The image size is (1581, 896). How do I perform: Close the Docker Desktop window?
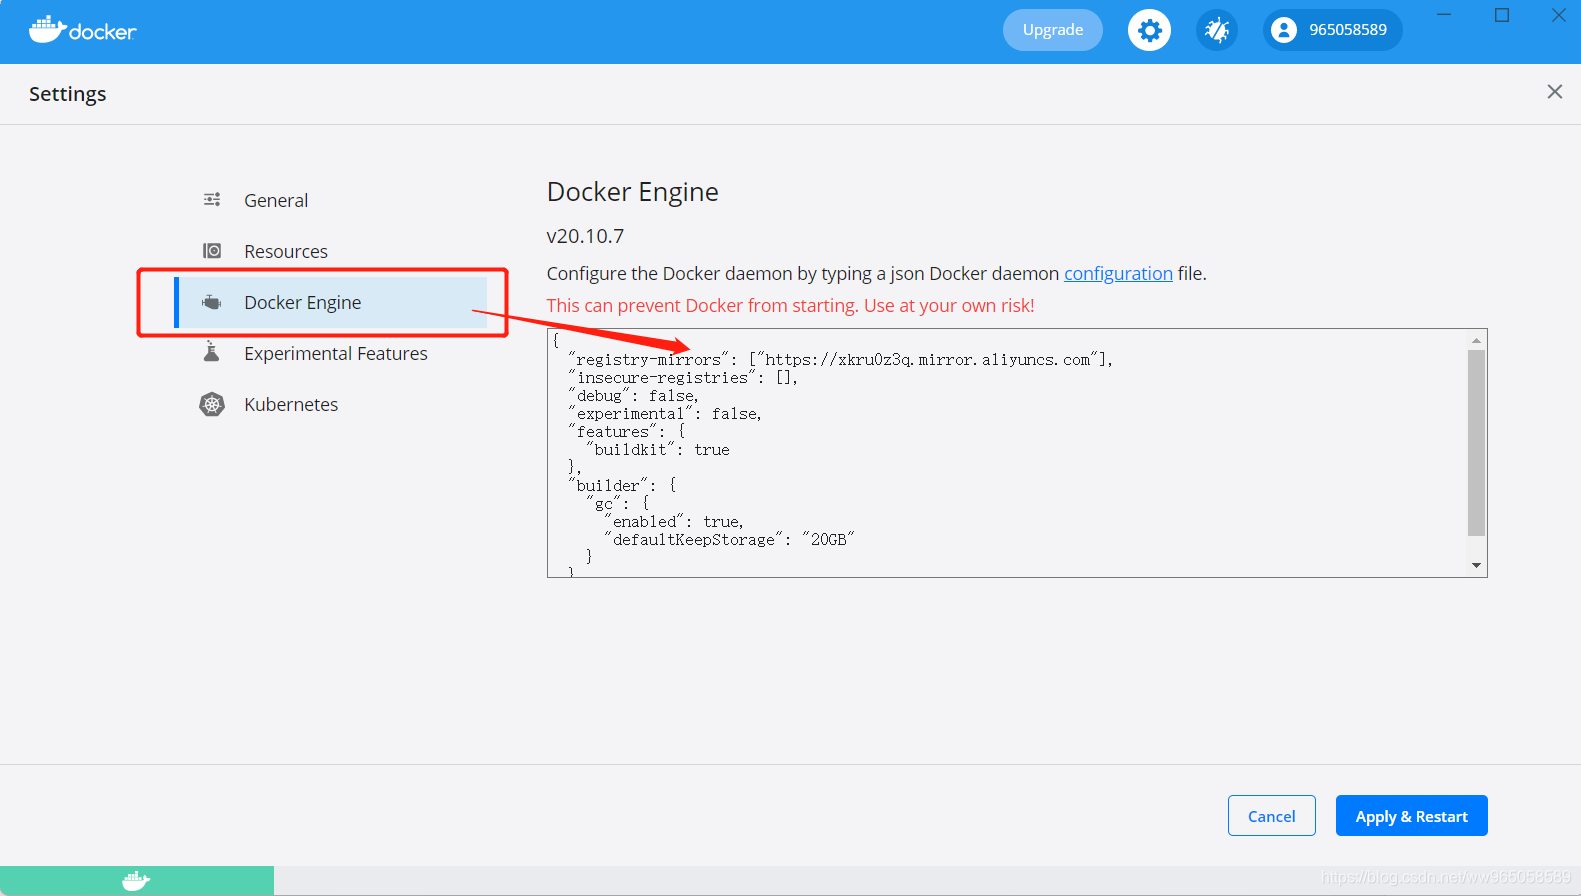[x=1558, y=15]
